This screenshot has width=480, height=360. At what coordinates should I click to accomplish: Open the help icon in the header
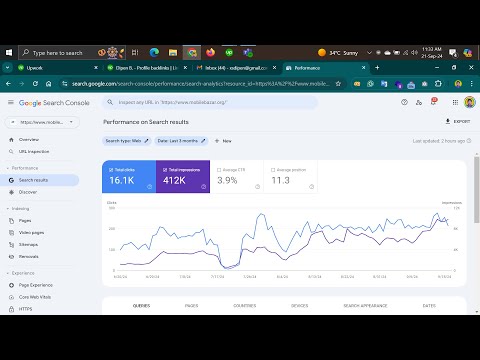click(404, 102)
